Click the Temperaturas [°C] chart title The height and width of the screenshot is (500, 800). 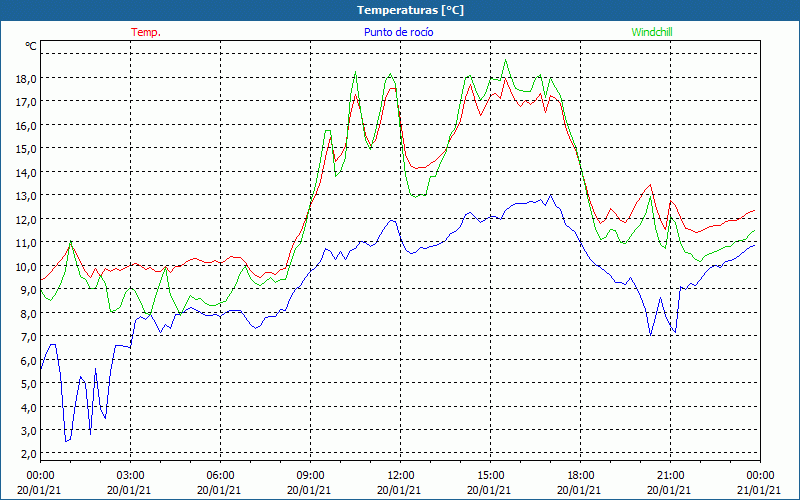click(410, 10)
